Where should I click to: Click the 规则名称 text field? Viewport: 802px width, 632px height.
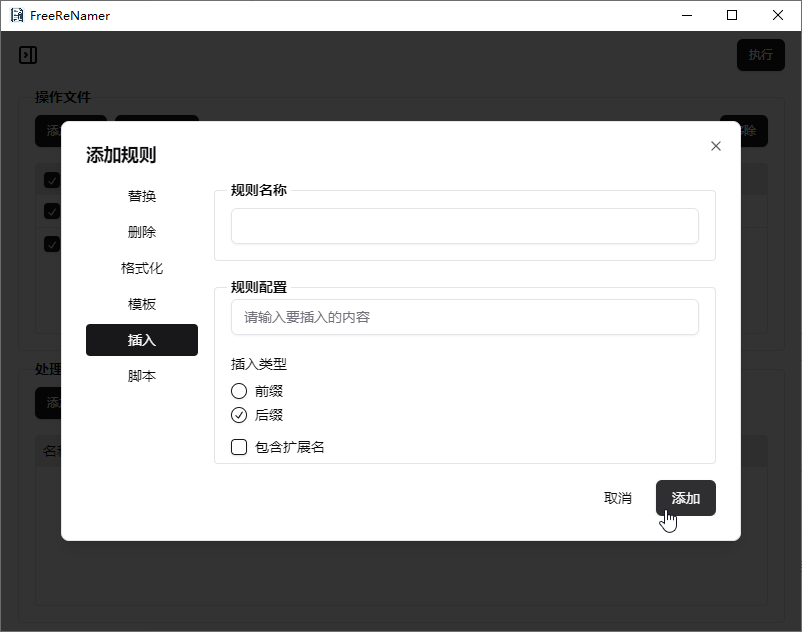pyautogui.click(x=464, y=226)
